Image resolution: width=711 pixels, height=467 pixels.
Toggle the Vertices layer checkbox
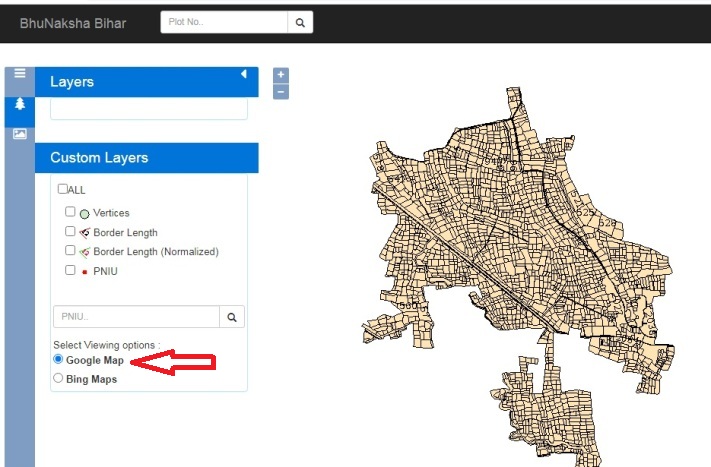70,212
